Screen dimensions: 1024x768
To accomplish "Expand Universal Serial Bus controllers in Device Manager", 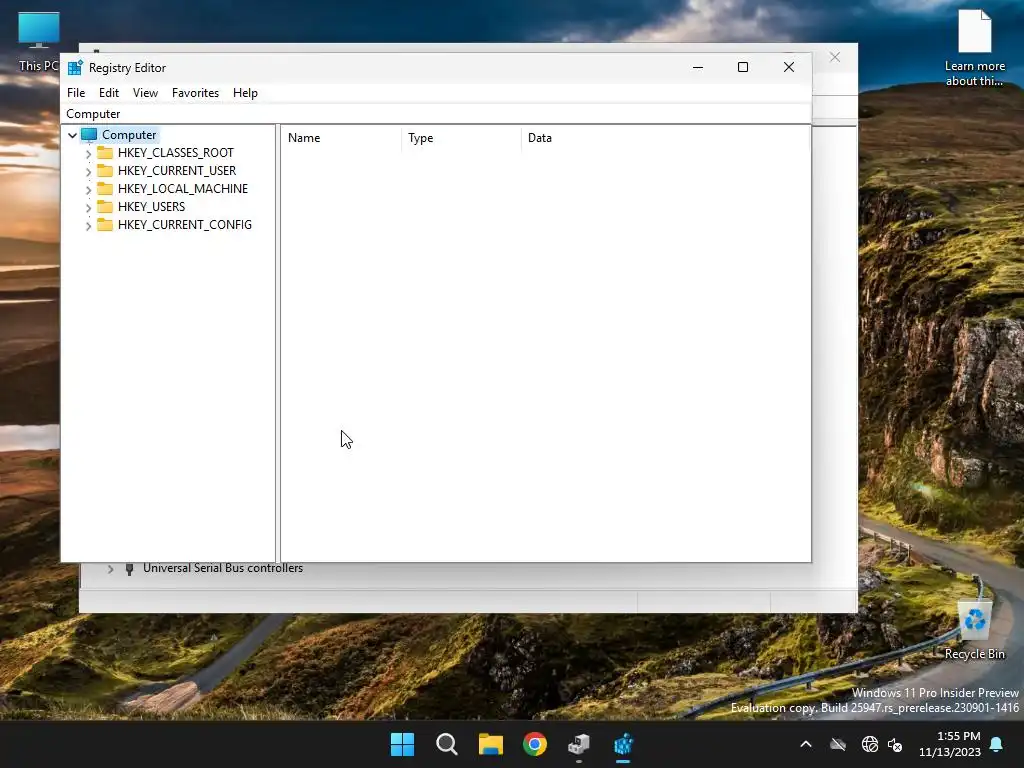I will [110, 569].
